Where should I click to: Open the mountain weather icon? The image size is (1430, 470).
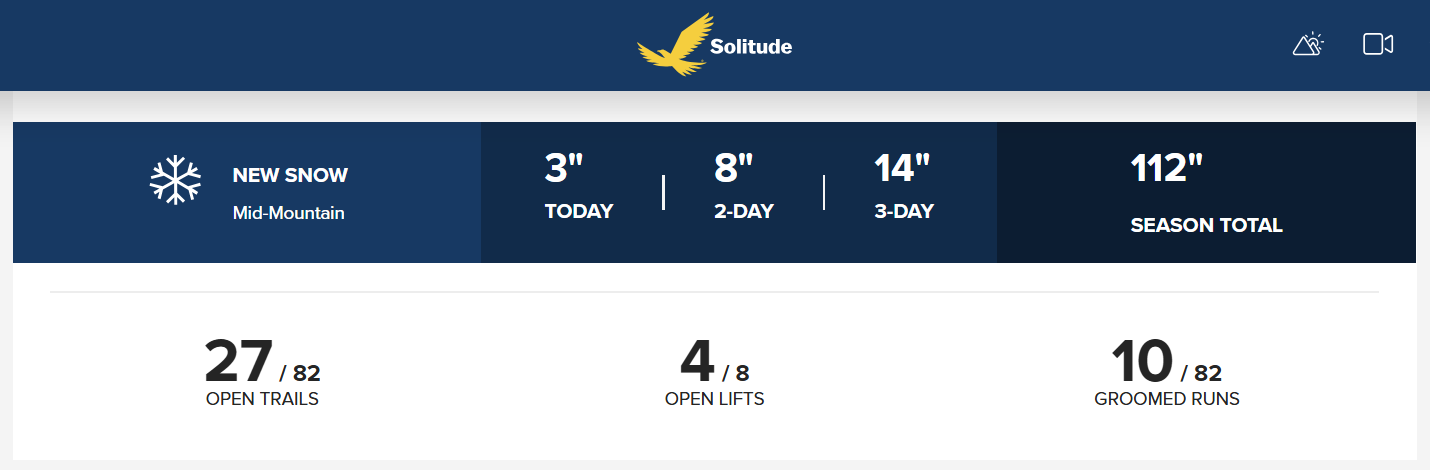[1308, 44]
